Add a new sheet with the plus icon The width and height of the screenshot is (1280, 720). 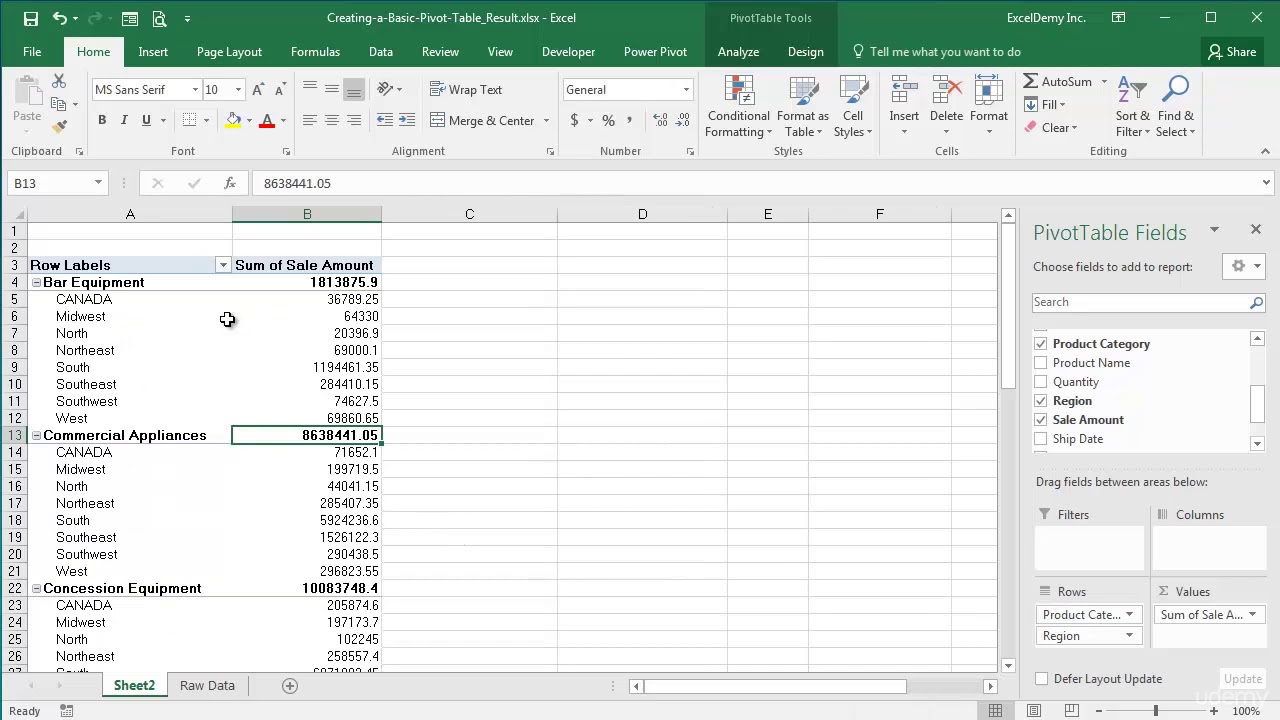290,685
